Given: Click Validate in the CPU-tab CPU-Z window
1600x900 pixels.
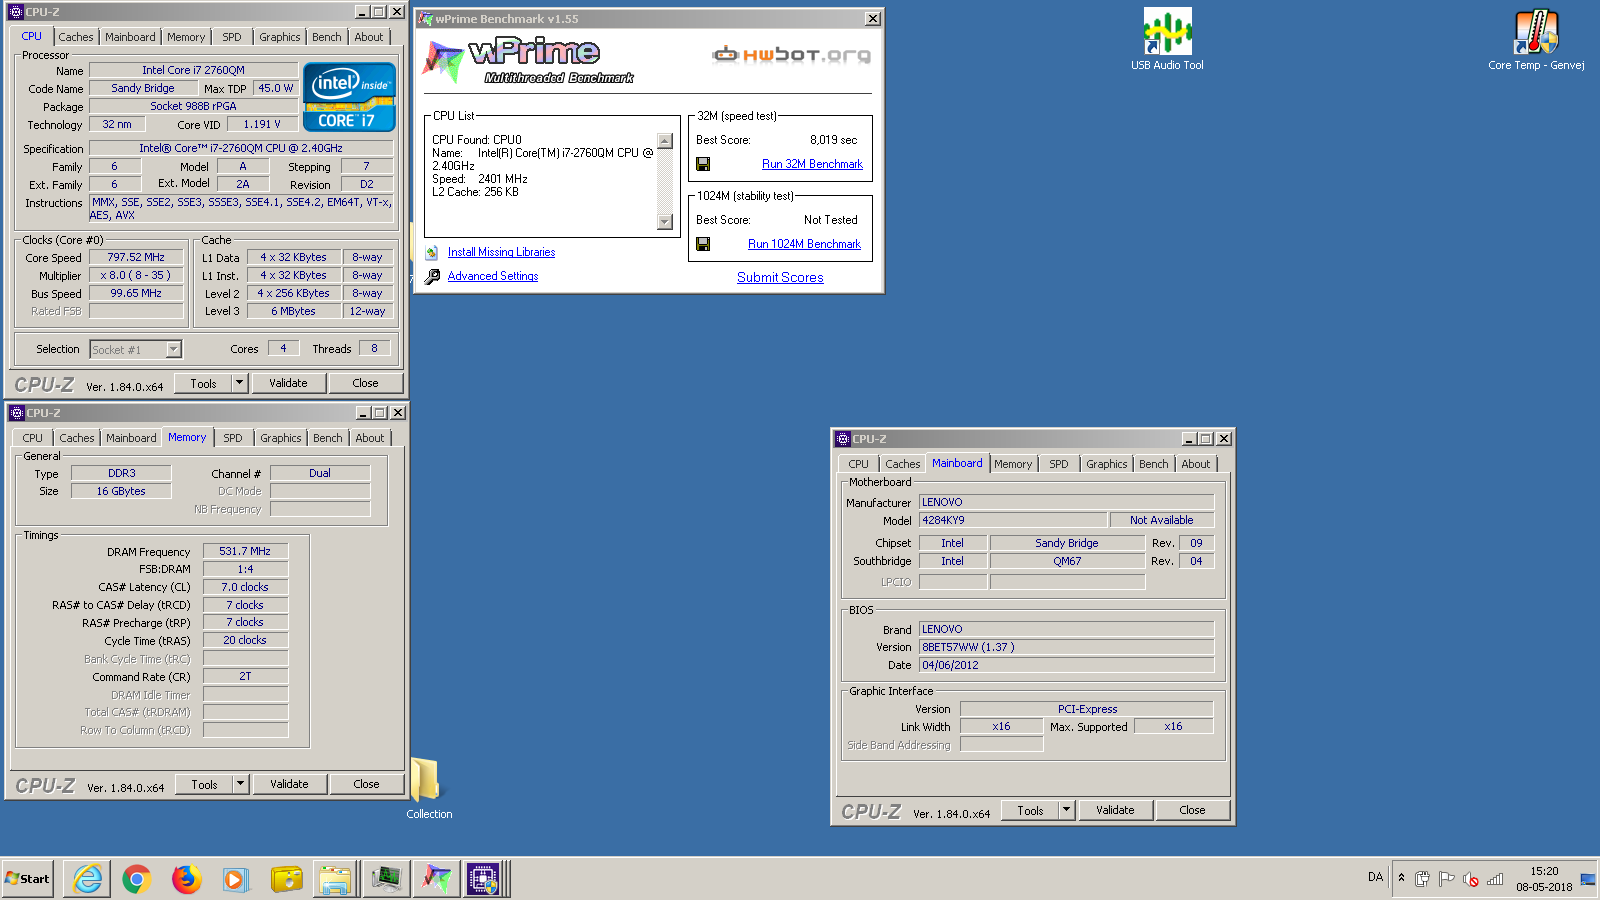Looking at the screenshot, I should pos(288,383).
